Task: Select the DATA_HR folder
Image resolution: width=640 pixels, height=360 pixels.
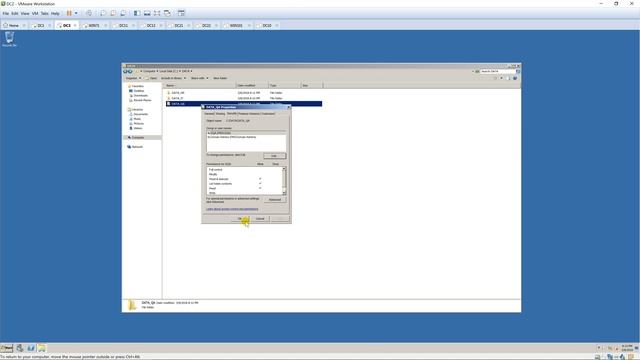Action: click(178, 93)
